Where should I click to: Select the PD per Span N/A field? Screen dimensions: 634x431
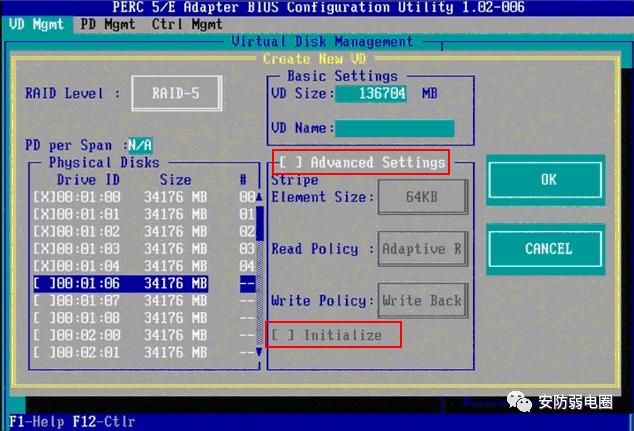point(140,145)
